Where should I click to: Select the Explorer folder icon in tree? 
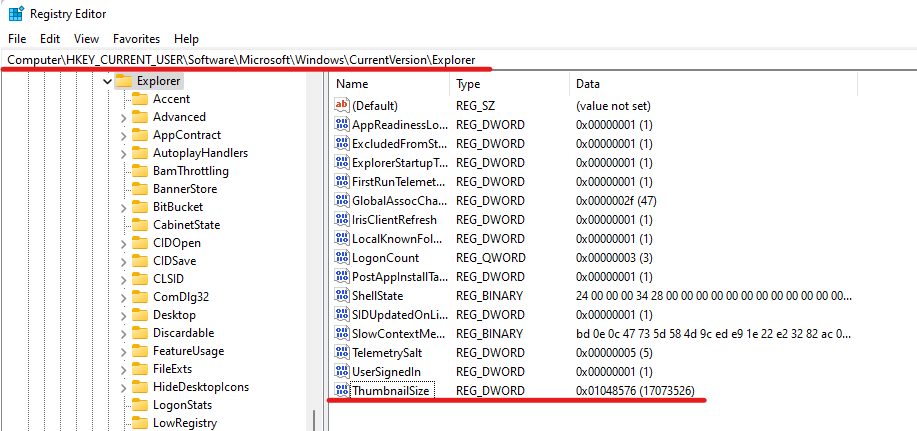123,81
